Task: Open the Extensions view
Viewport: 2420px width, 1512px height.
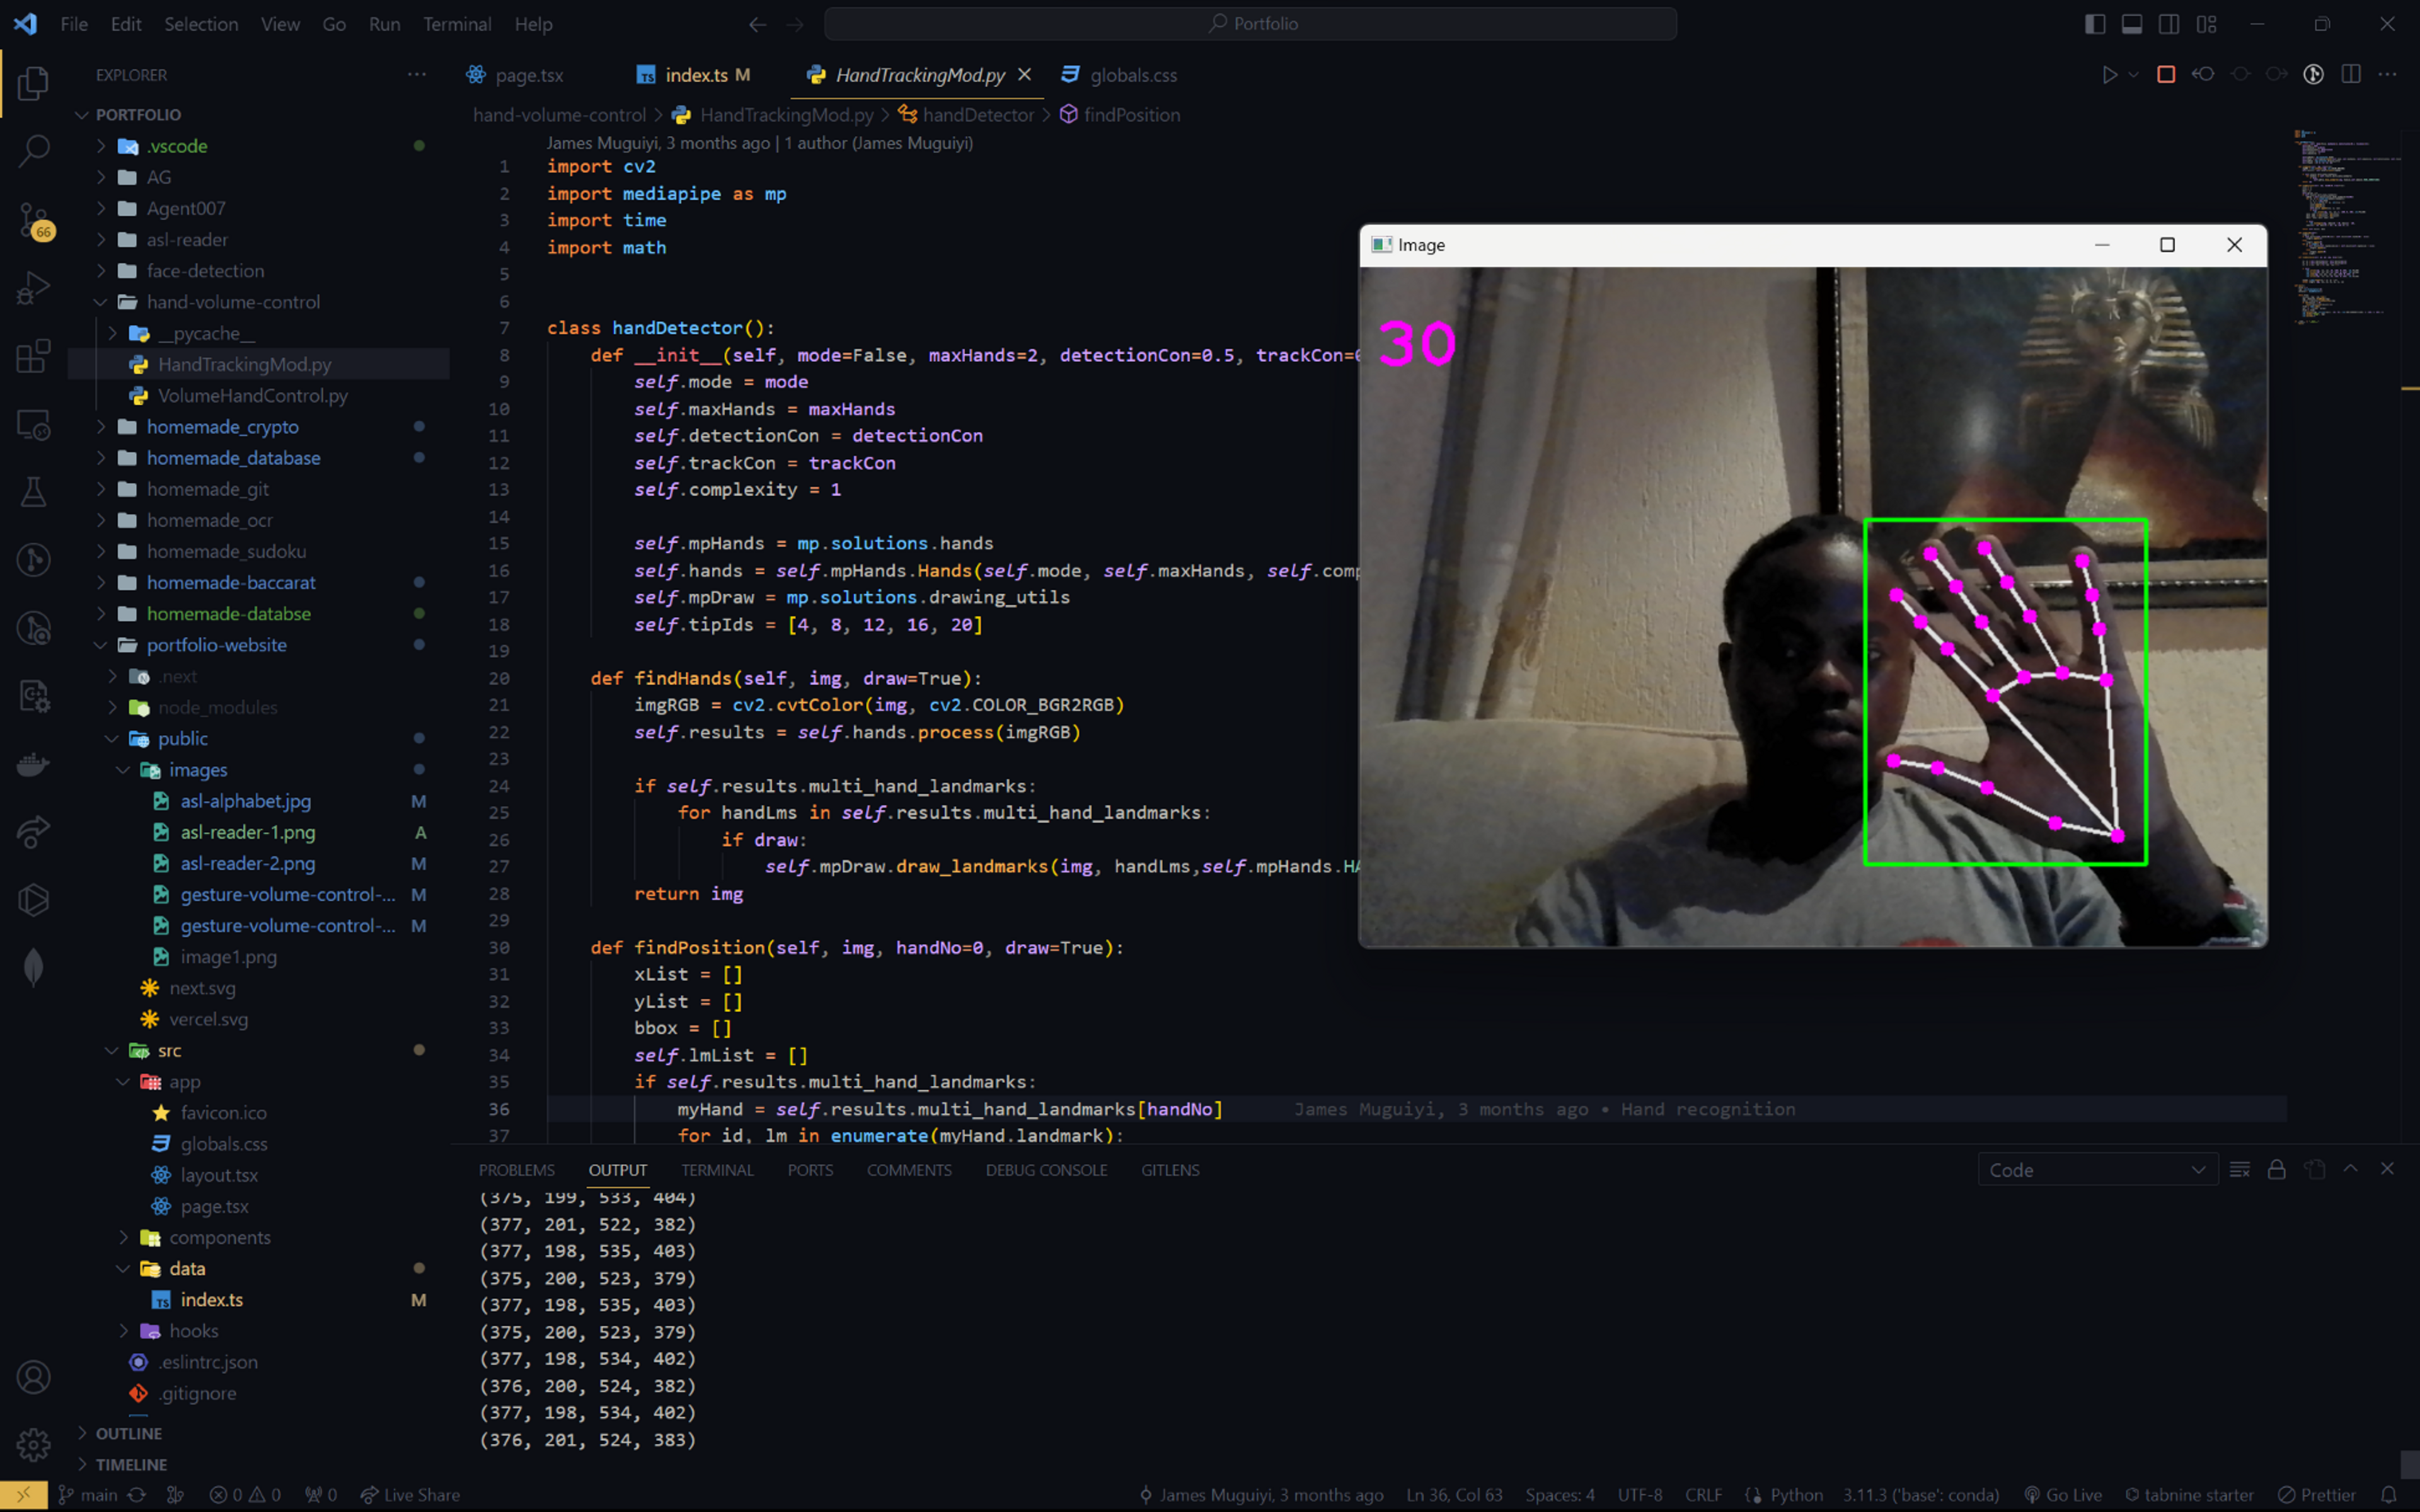Action: point(33,356)
